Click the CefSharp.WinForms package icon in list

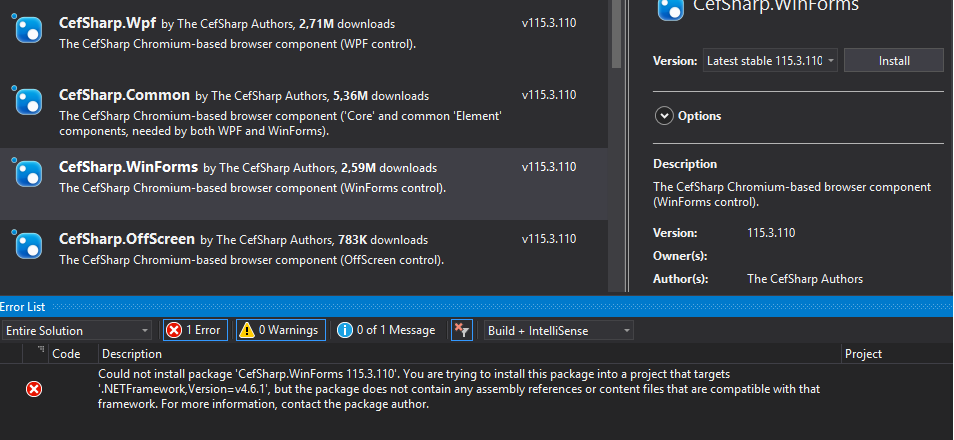click(29, 174)
